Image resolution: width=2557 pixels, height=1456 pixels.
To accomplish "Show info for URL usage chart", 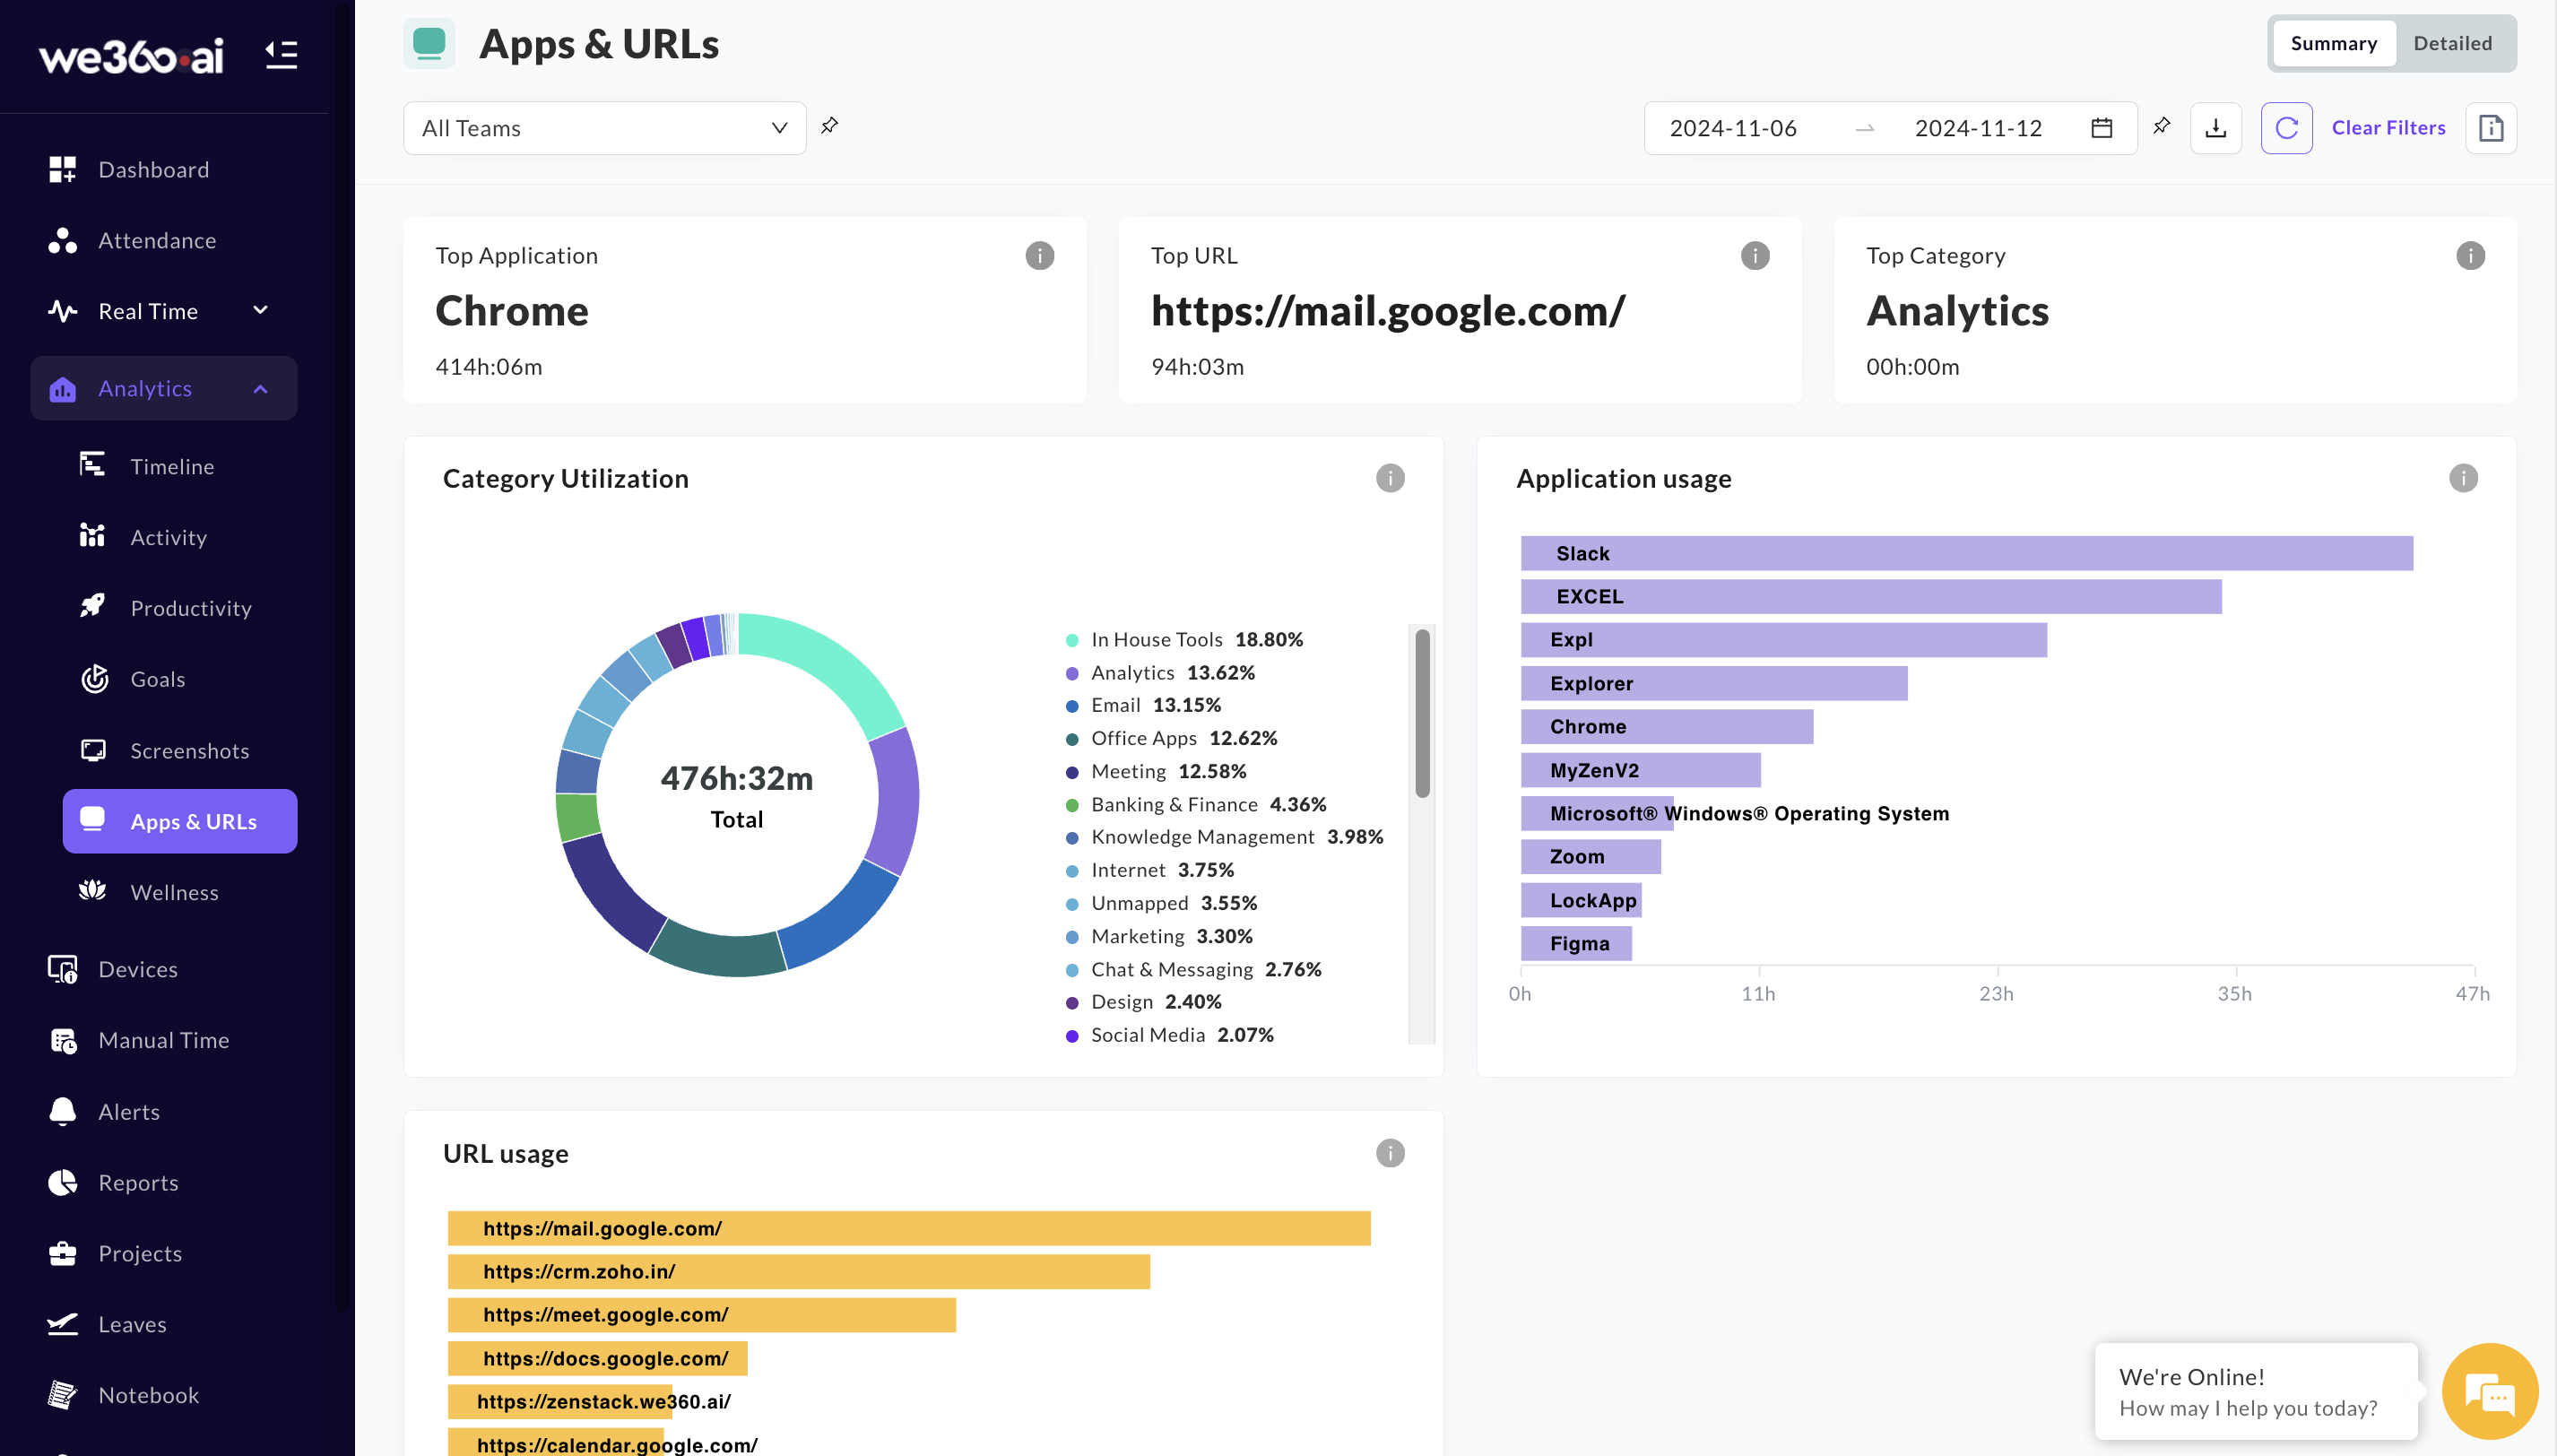I will coord(1390,1153).
